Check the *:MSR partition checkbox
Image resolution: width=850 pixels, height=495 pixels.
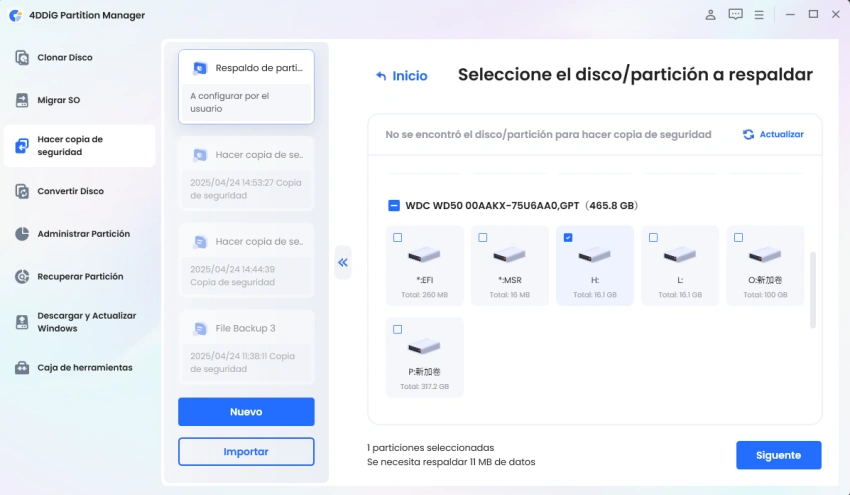click(482, 237)
